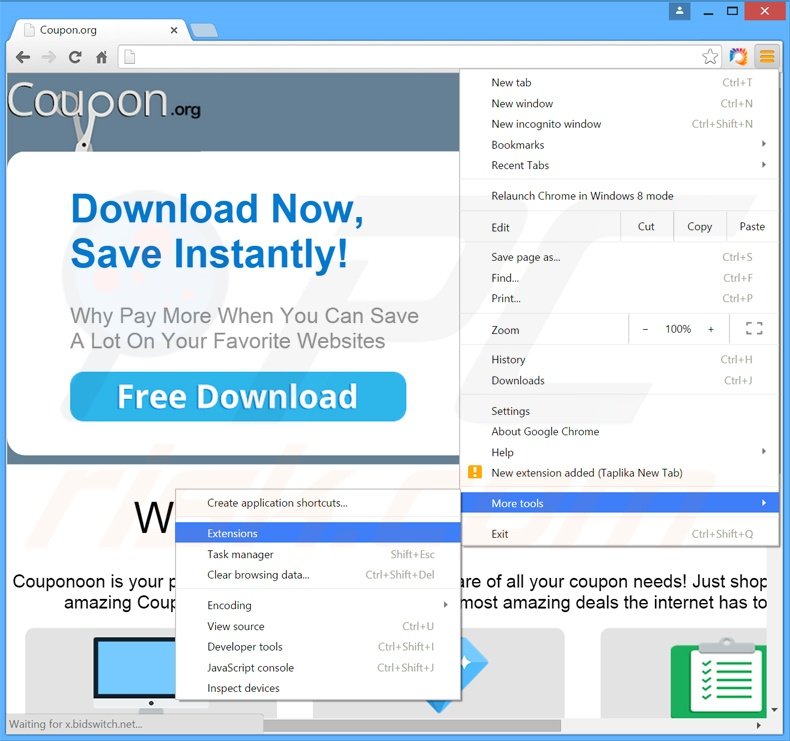The width and height of the screenshot is (790, 741).
Task: Open Extensions from More tools
Action: tap(318, 533)
